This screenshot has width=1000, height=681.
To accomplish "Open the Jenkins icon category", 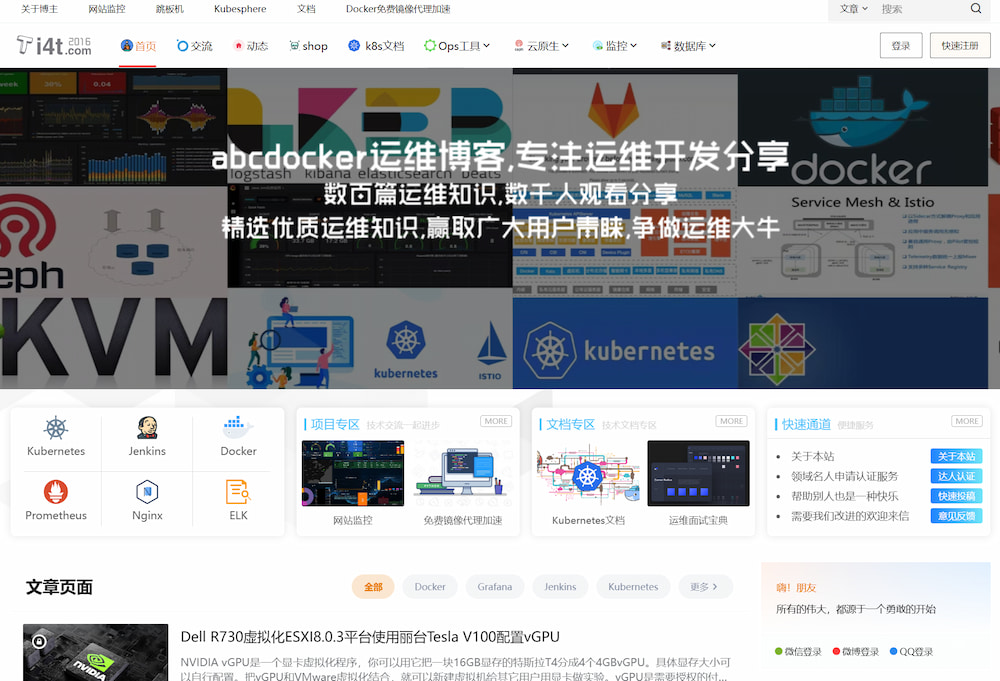I will tap(147, 429).
